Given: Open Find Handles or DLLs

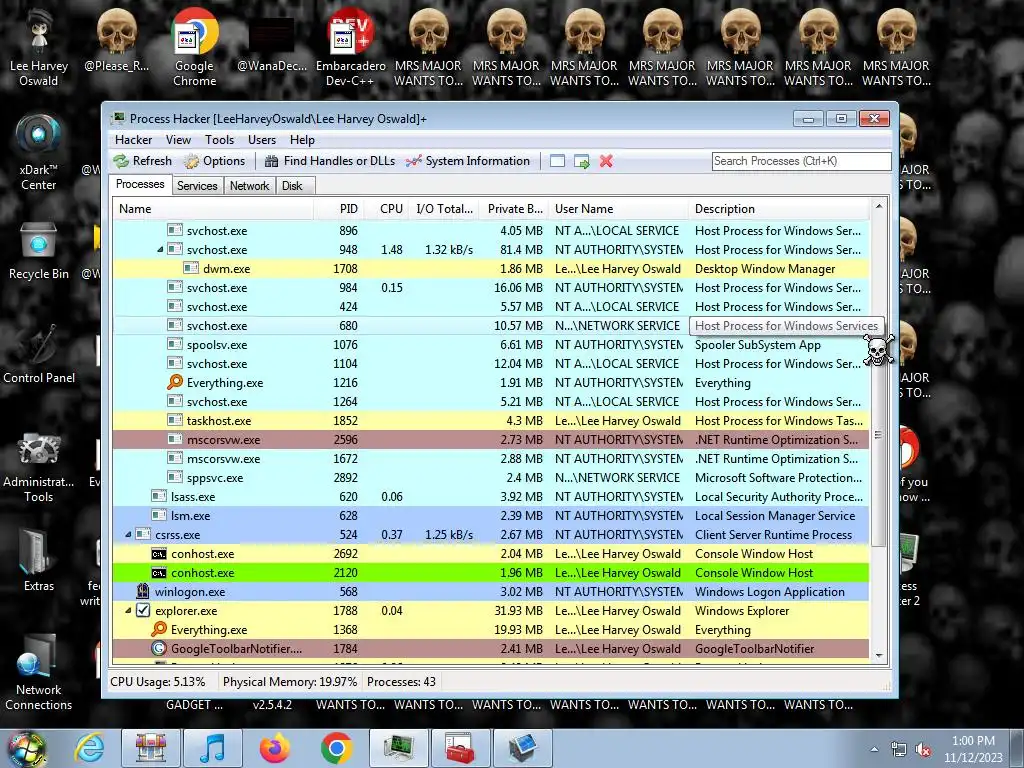Looking at the screenshot, I should pos(330,161).
